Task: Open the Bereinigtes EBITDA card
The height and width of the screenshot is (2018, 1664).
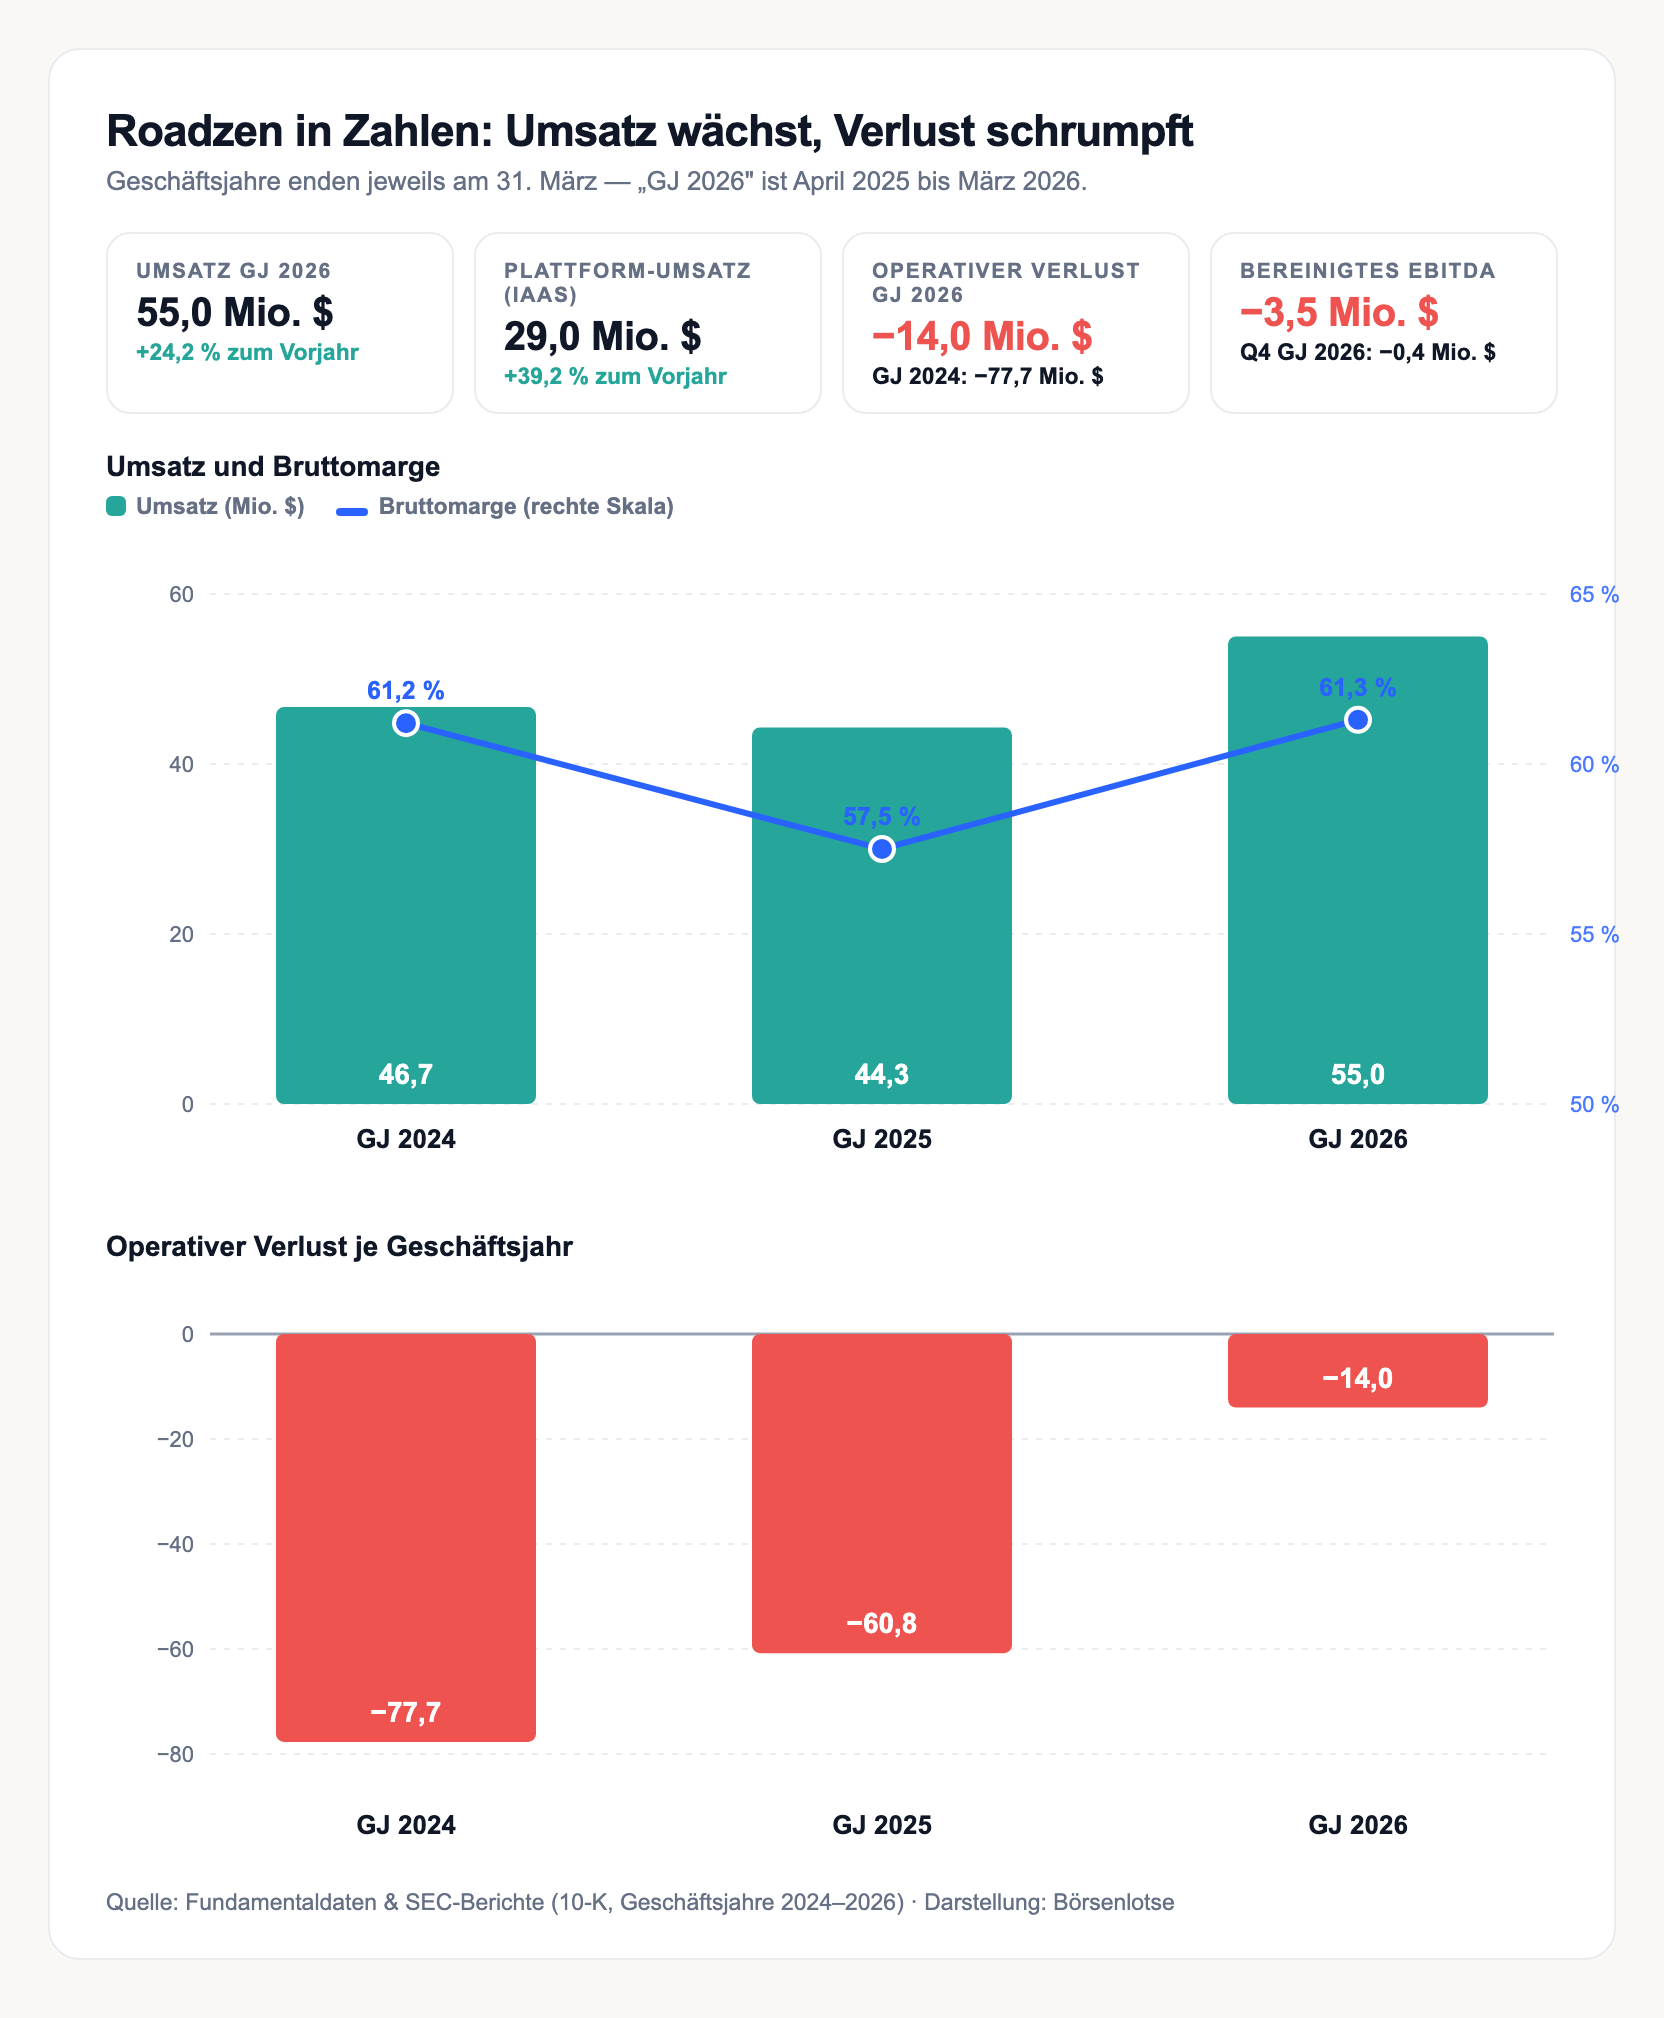Action: pos(1384,323)
